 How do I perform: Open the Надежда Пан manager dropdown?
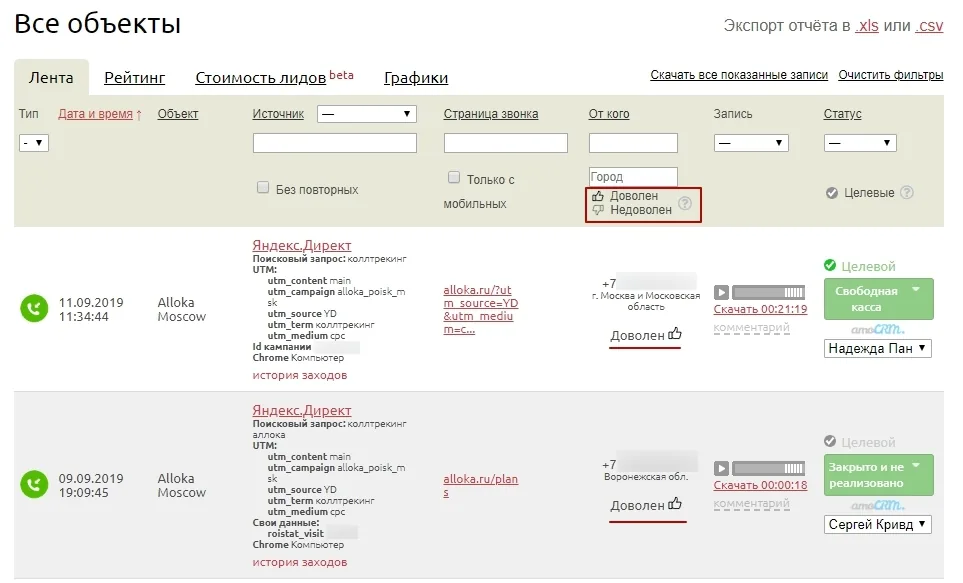pos(878,348)
